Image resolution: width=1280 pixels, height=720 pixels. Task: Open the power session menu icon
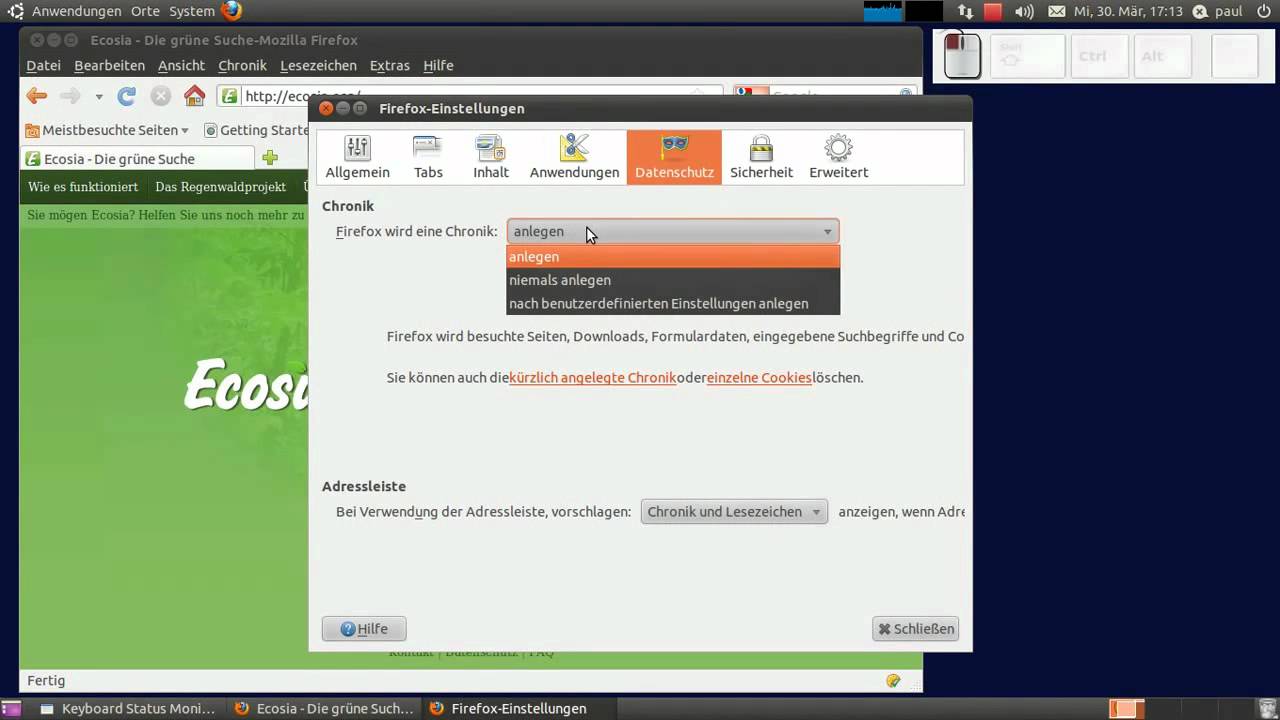tap(1263, 11)
